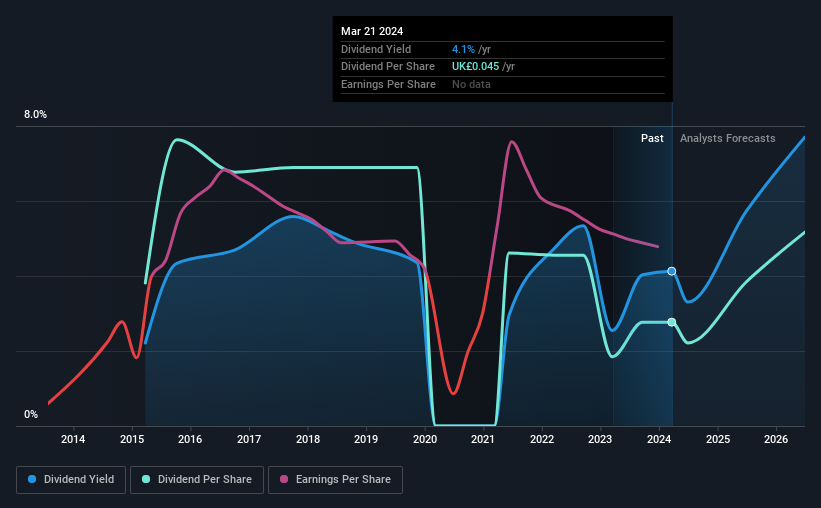
Task: Click the 8.0% y-axis label
Action: [35, 114]
